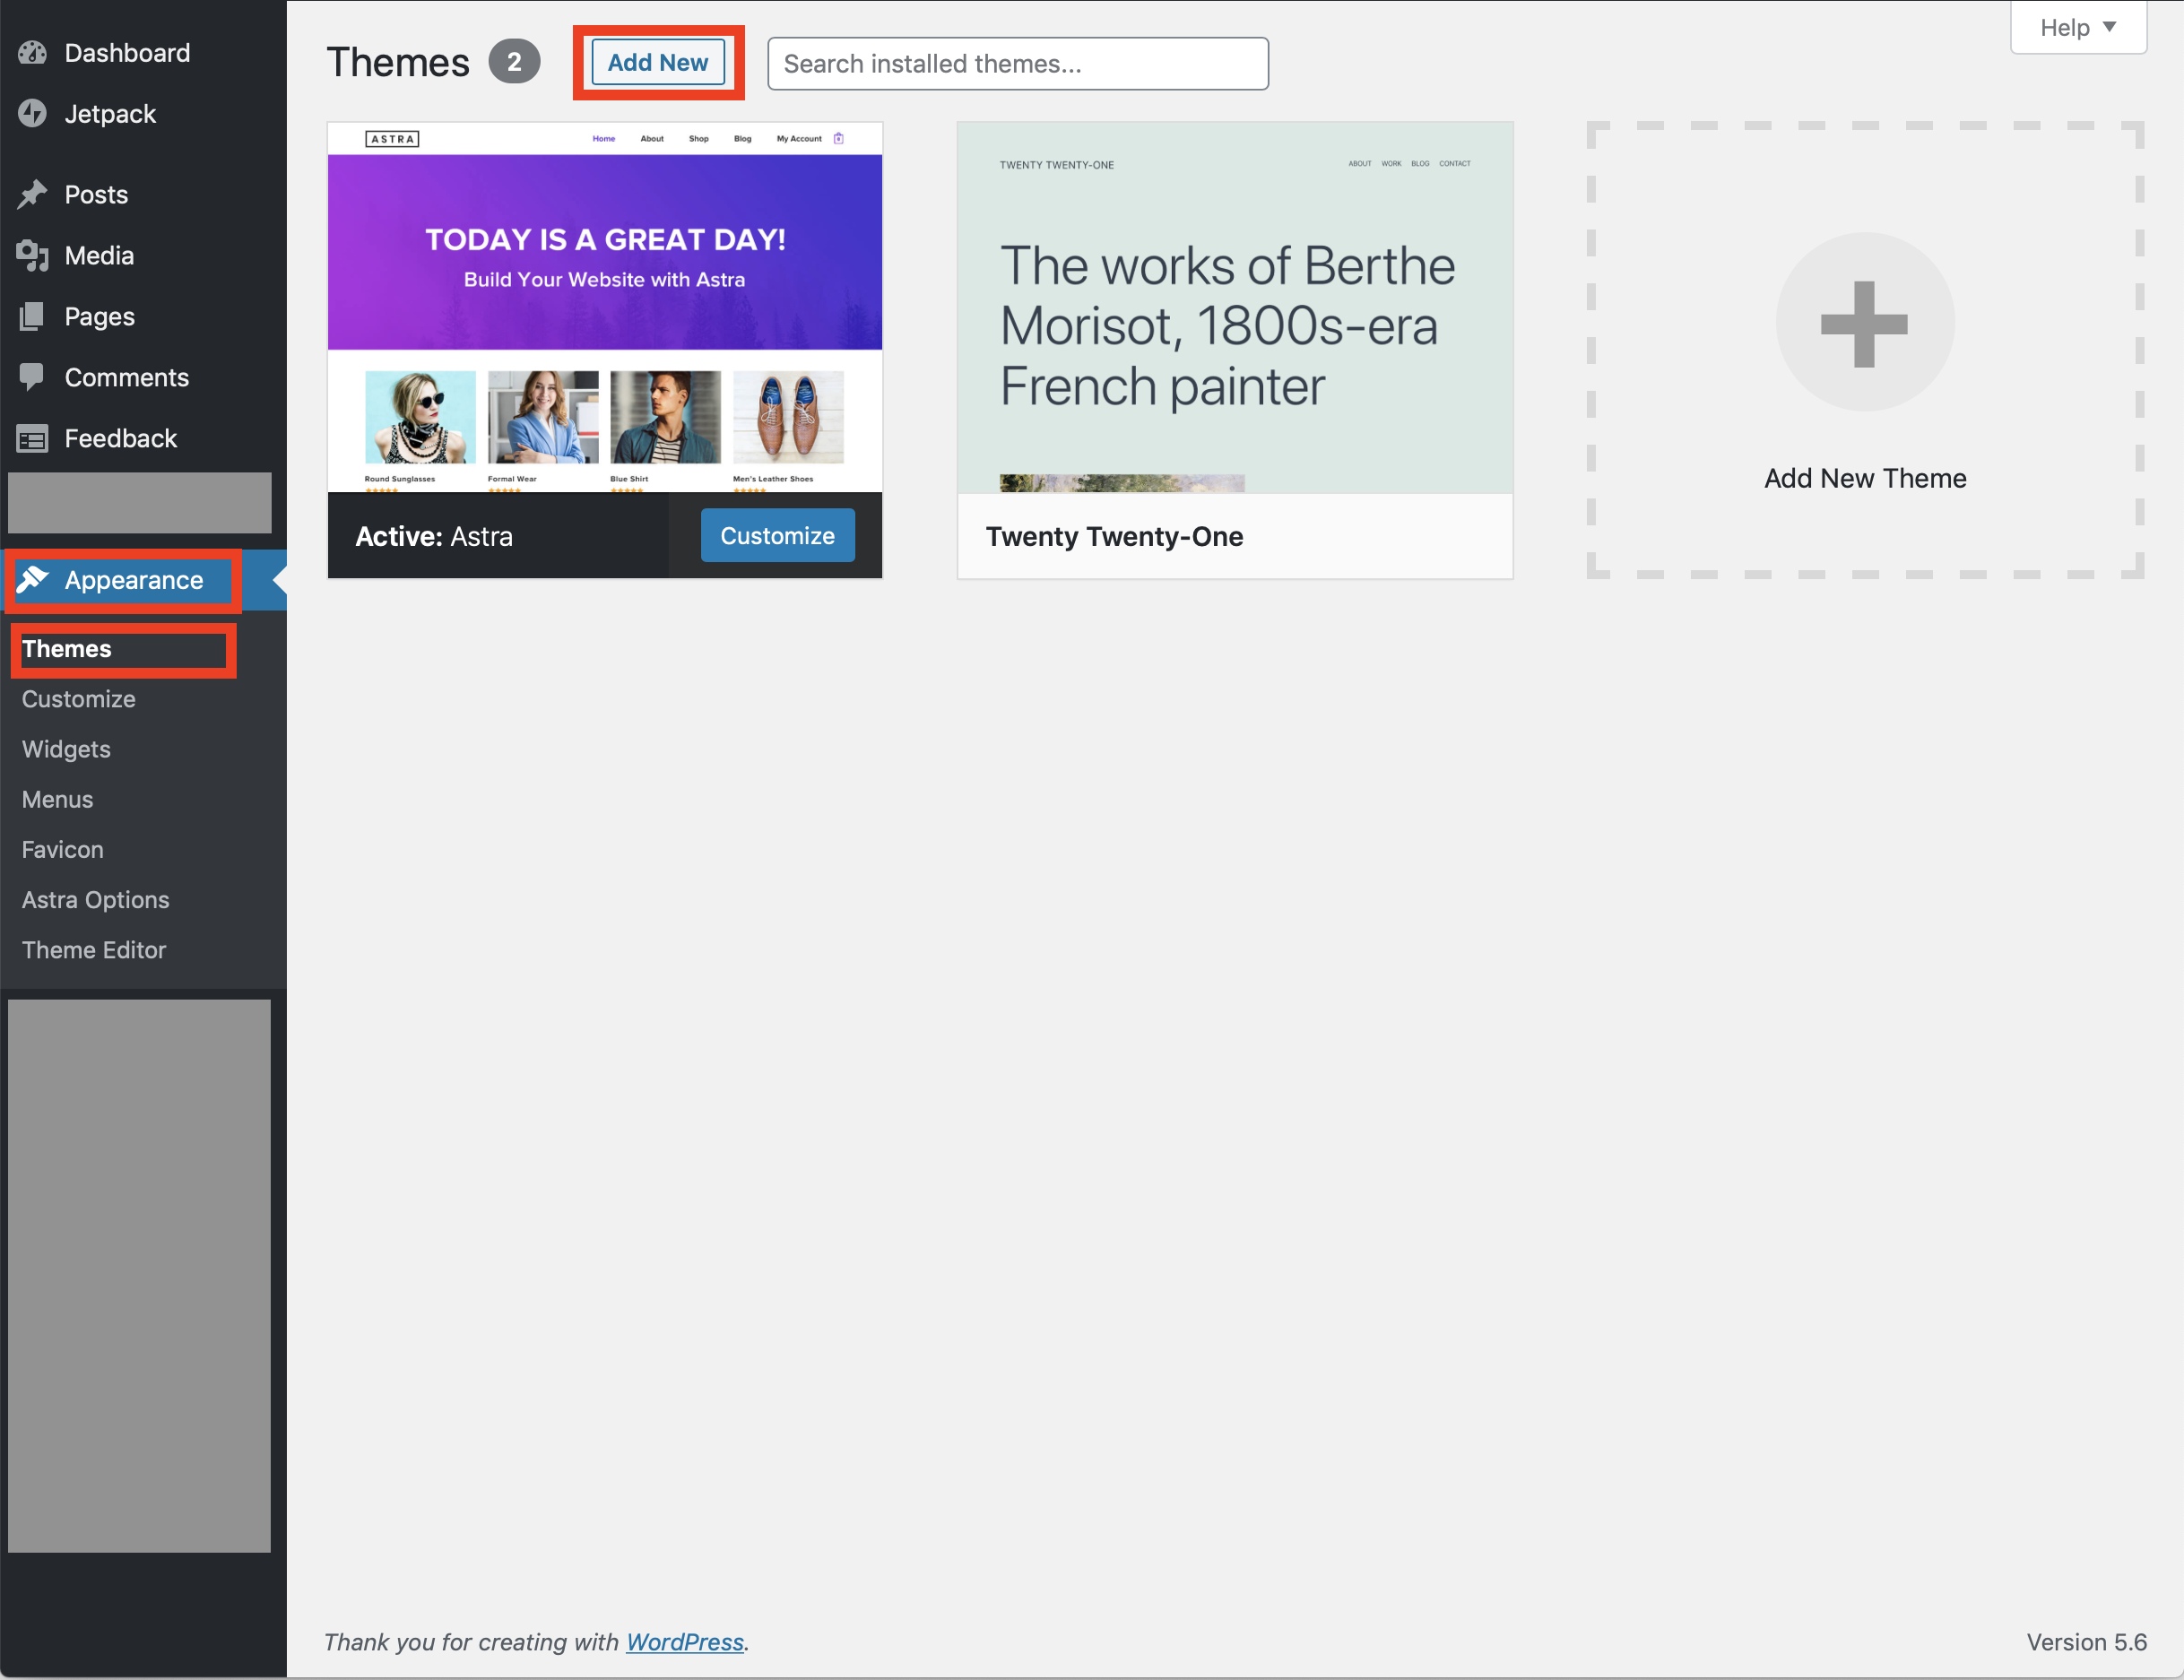Click the Themes page heading
Image resolution: width=2184 pixels, height=1680 pixels.
[x=398, y=63]
